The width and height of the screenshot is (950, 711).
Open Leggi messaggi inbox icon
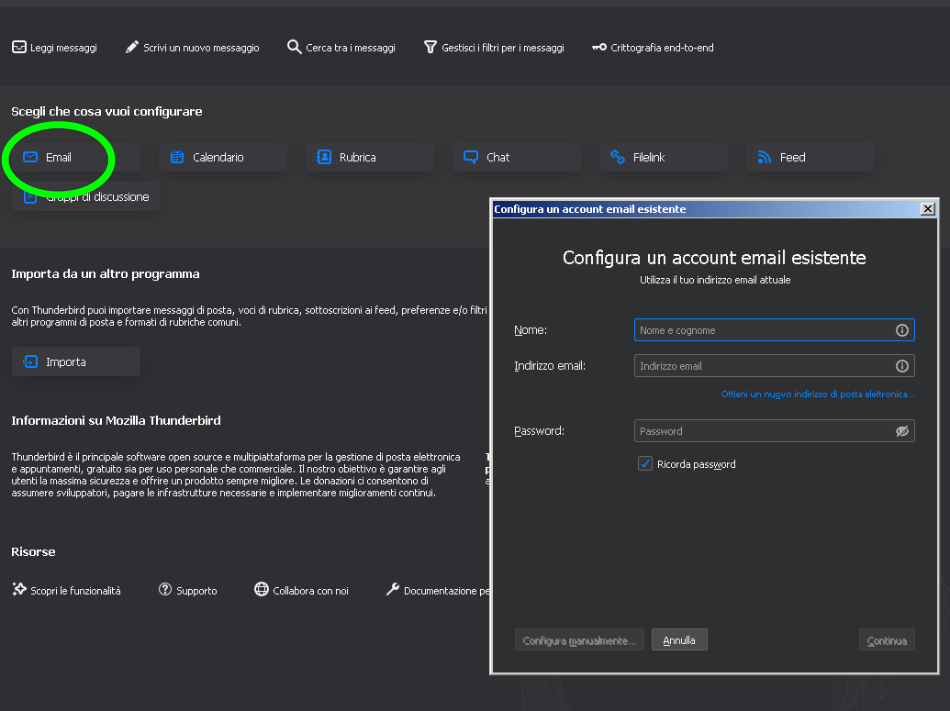click(19, 47)
